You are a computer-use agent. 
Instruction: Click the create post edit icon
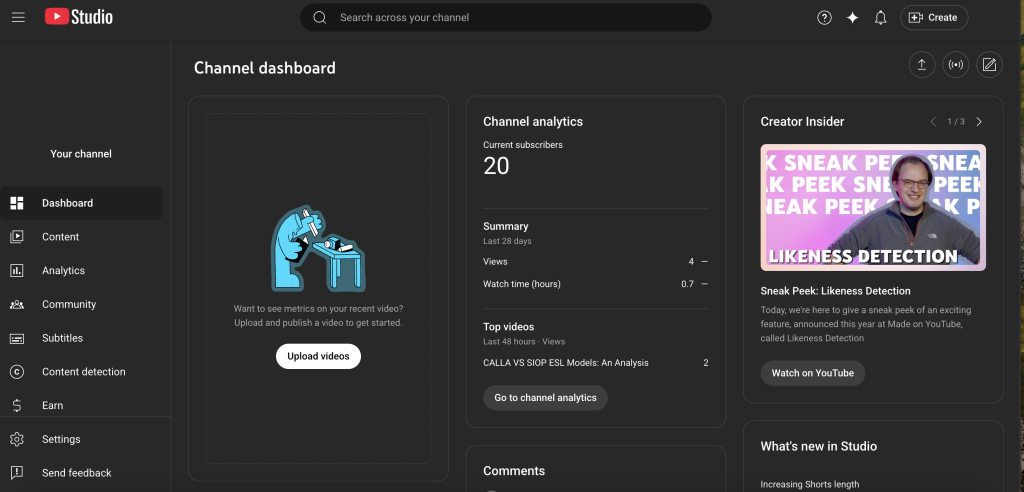[989, 65]
